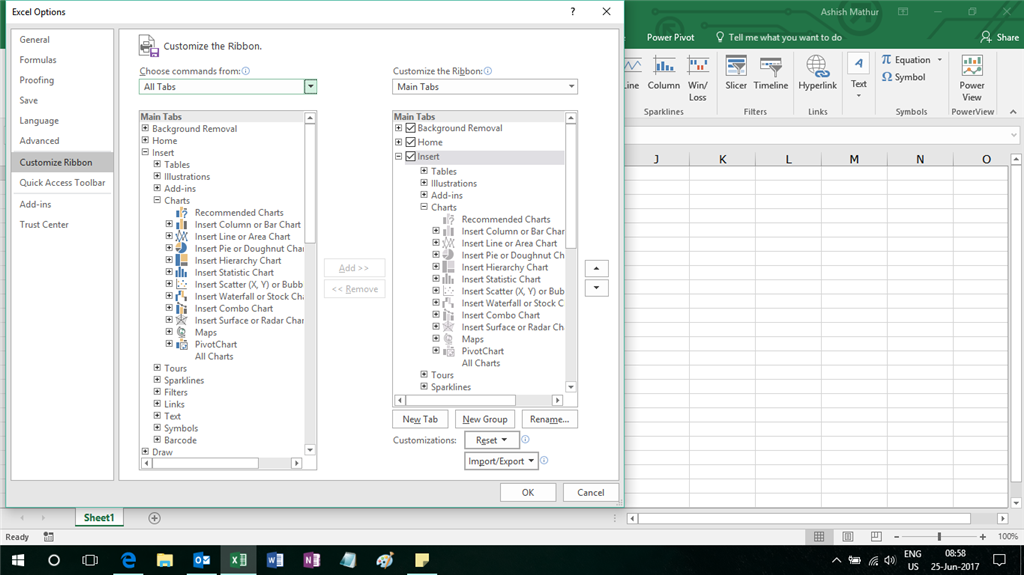Viewport: 1024px width, 575px height.
Task: Select the Formulas options category
Action: [x=38, y=59]
